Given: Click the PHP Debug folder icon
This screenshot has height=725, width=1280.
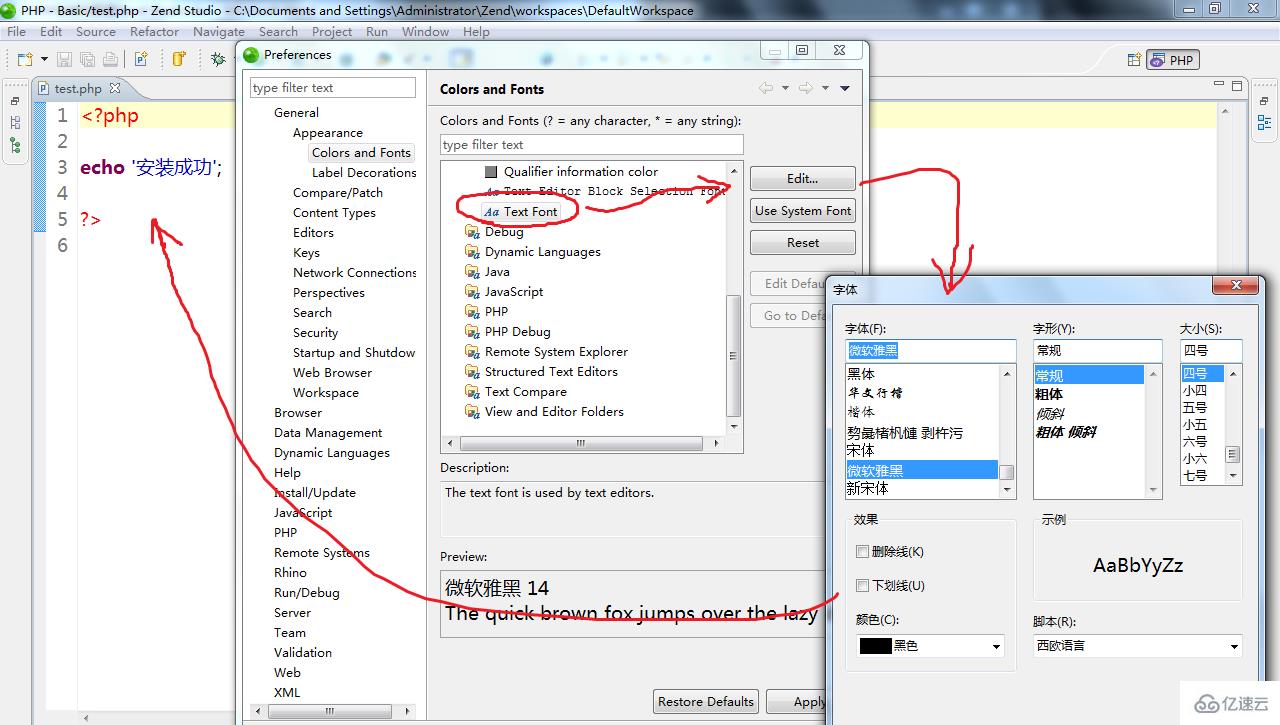Looking at the screenshot, I should pos(472,331).
